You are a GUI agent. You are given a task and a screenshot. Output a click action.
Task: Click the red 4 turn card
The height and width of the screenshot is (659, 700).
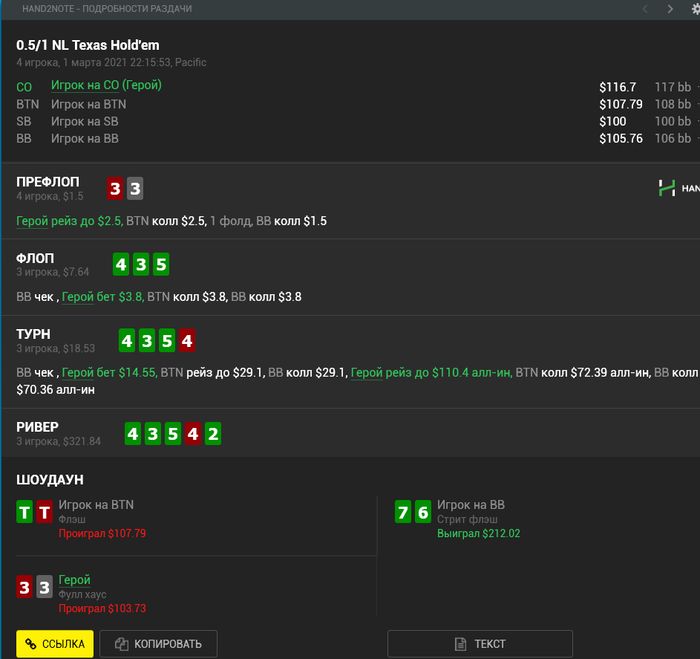(x=187, y=341)
